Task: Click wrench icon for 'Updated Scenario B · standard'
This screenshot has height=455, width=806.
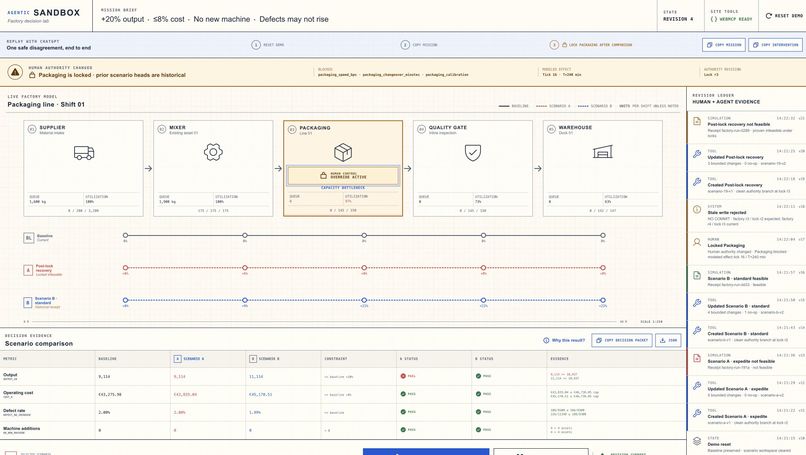Action: (x=697, y=303)
